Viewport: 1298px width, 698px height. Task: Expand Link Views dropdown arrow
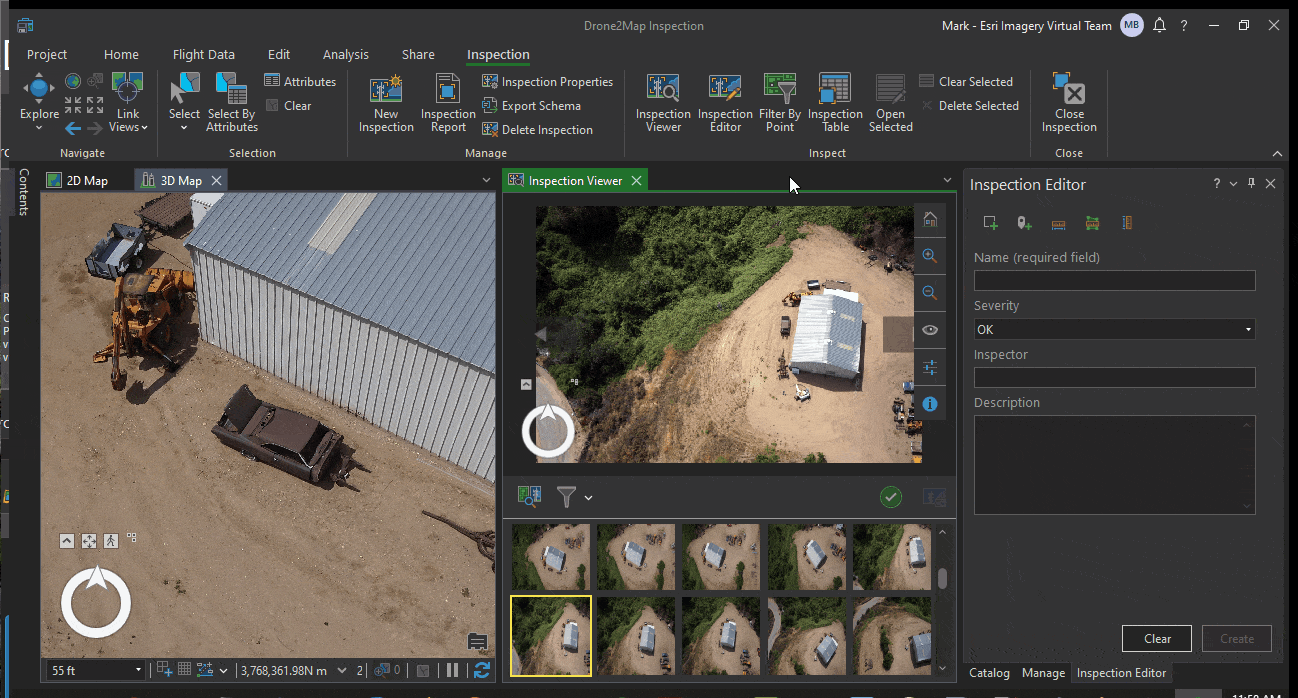(144, 127)
